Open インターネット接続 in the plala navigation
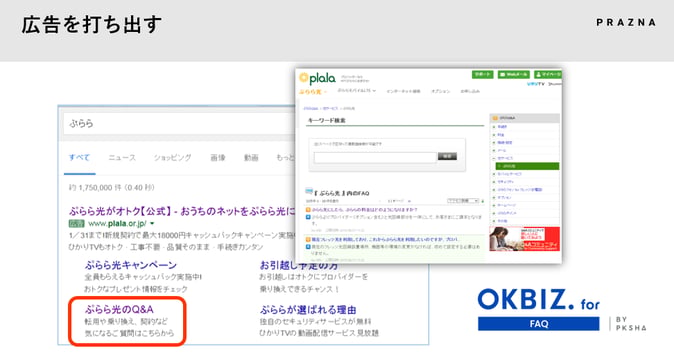Screen dimensions: 674x364 pos(403,91)
